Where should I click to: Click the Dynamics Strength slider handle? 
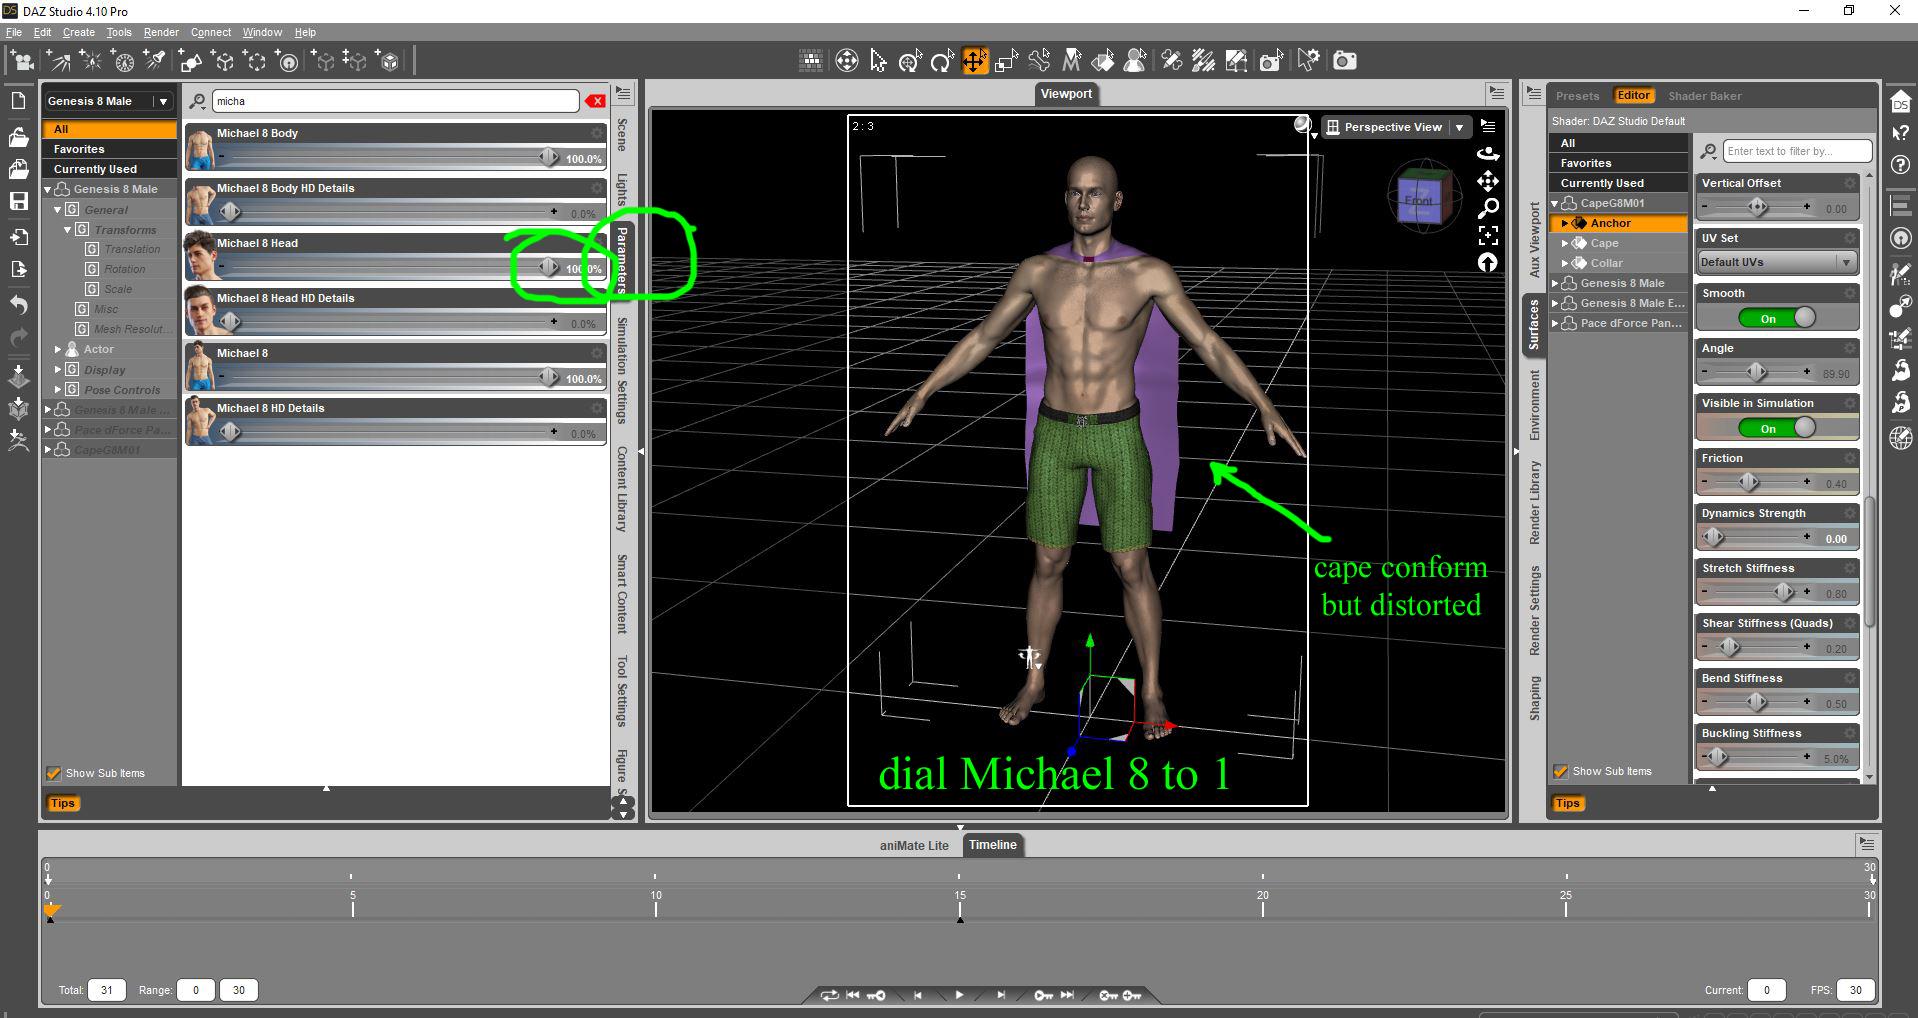coord(1715,537)
